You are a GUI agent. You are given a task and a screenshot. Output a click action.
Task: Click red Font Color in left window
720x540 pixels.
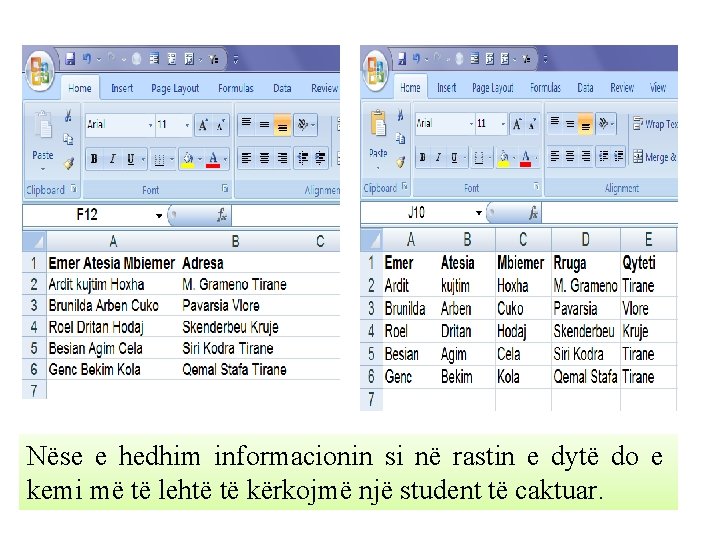(x=213, y=159)
